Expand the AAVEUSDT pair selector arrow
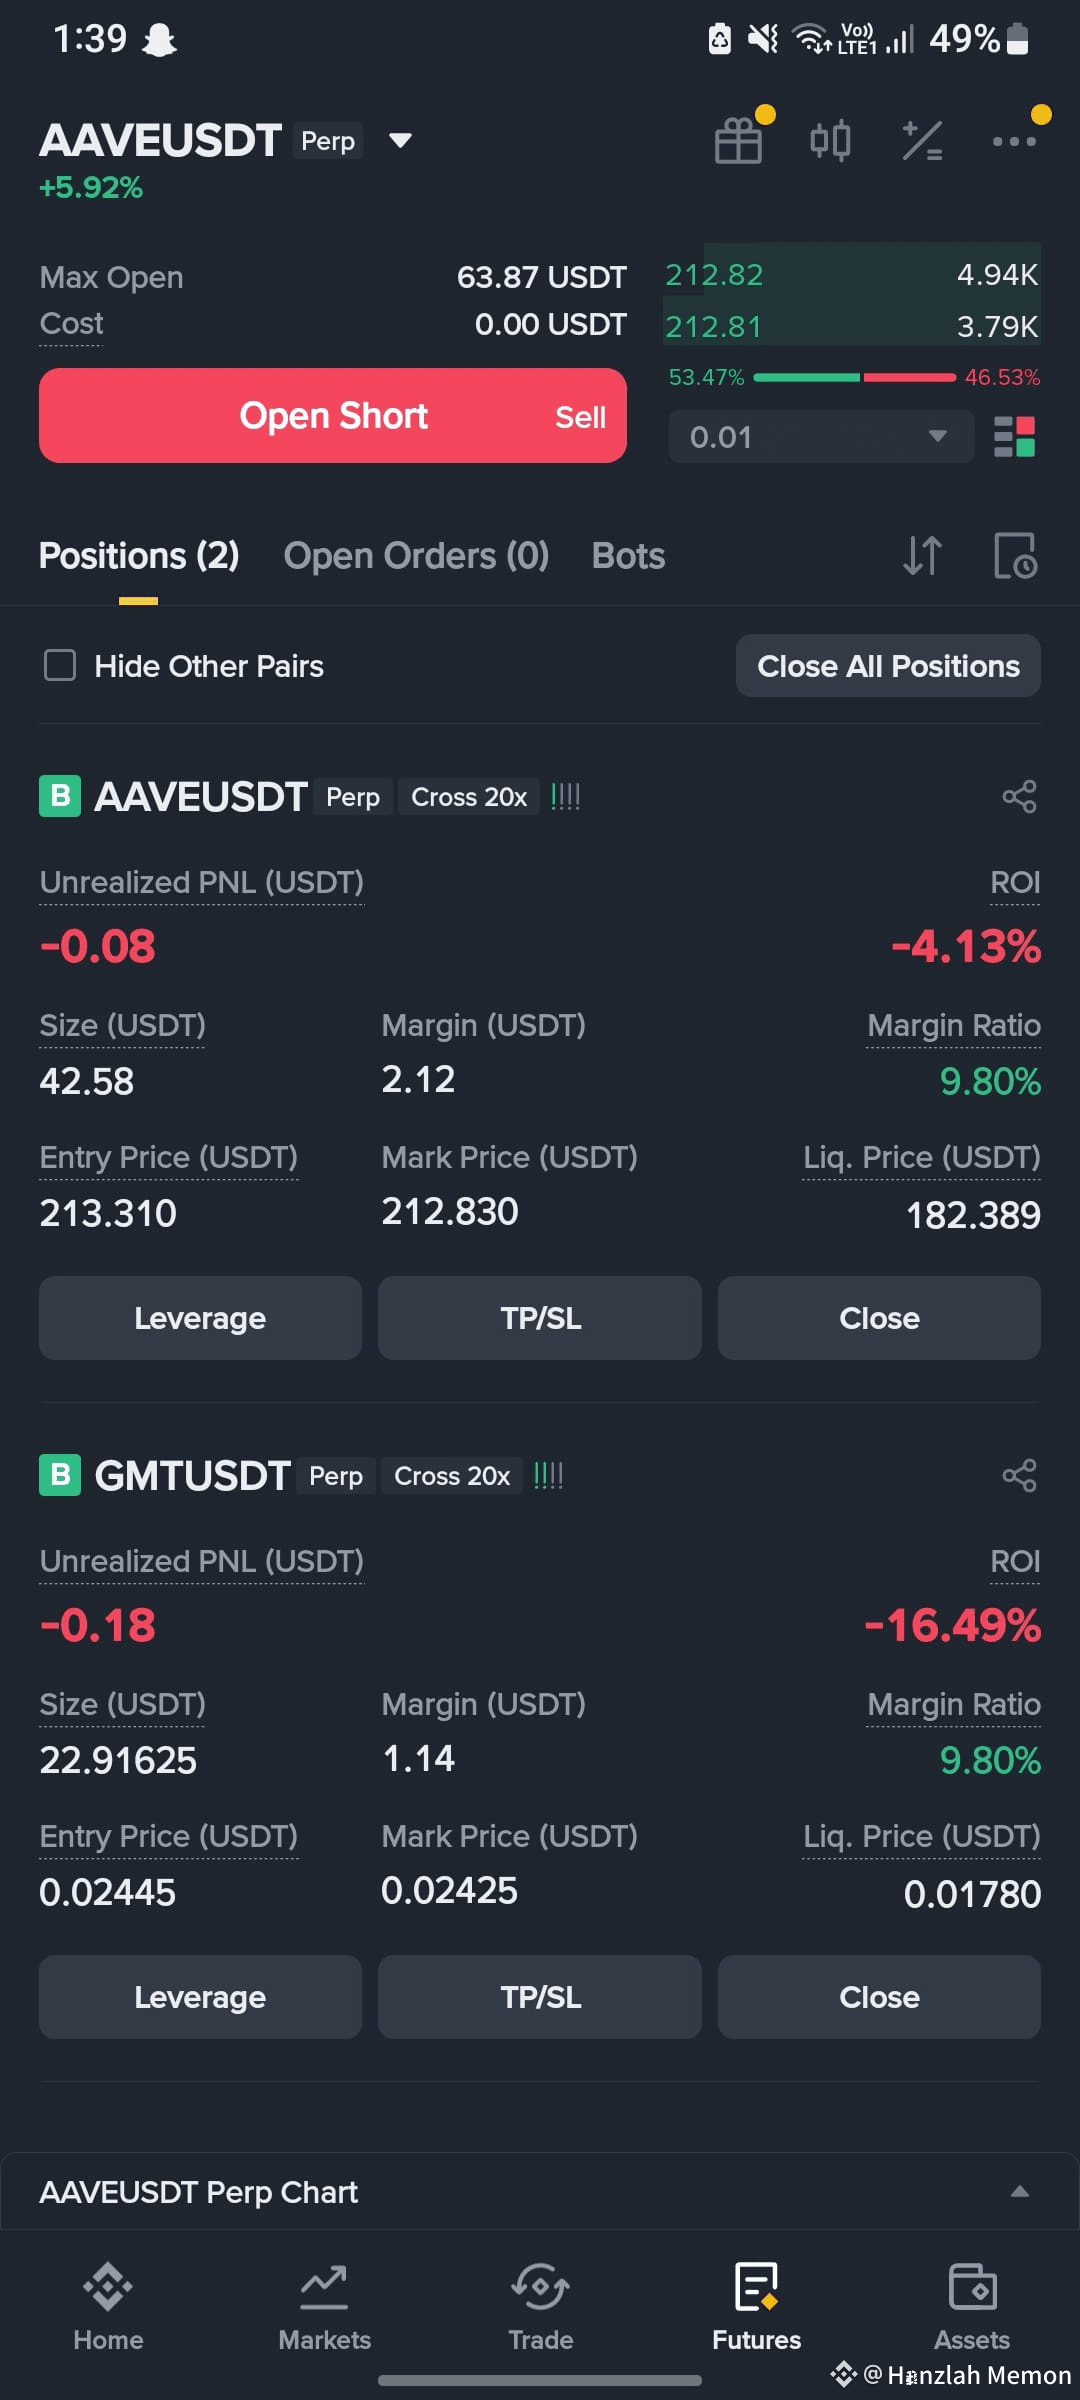Screen dimensions: 1080x2400 [x=400, y=140]
